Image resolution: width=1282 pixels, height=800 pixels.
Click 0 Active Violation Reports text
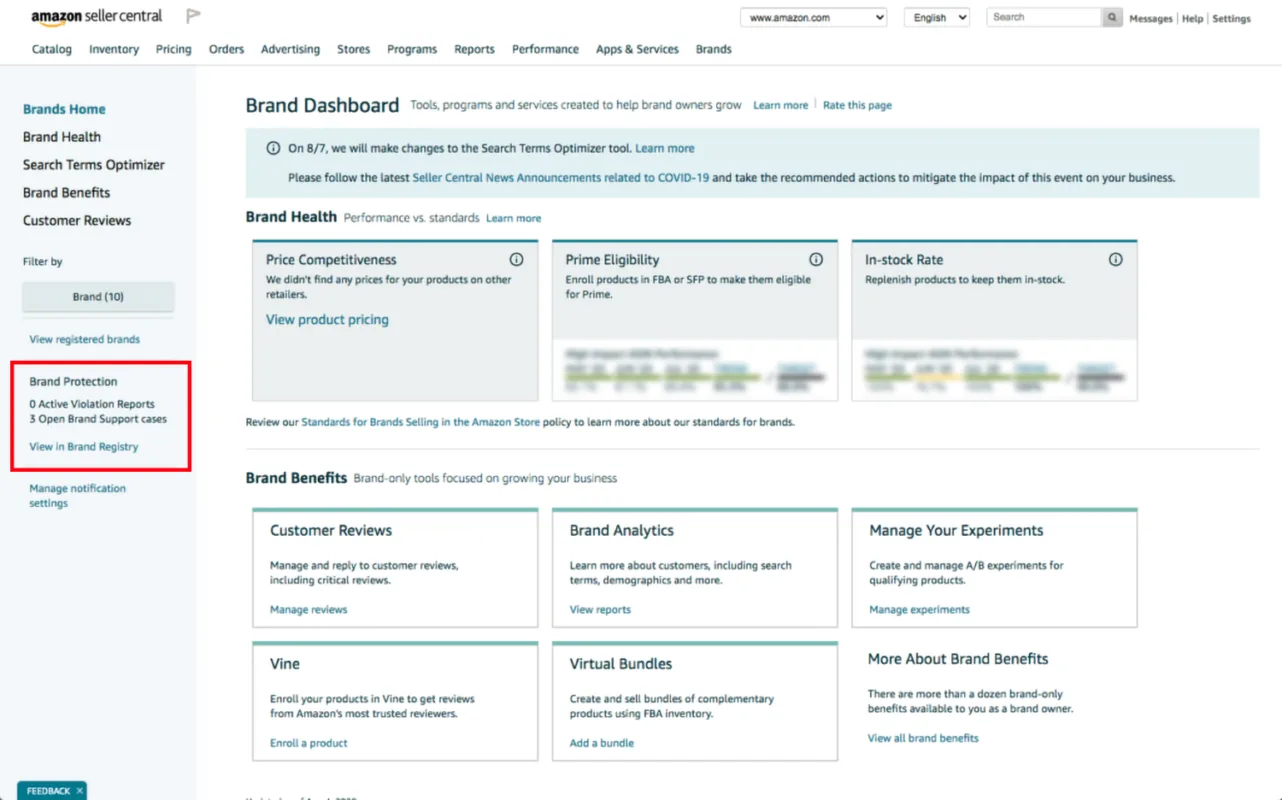(92, 405)
